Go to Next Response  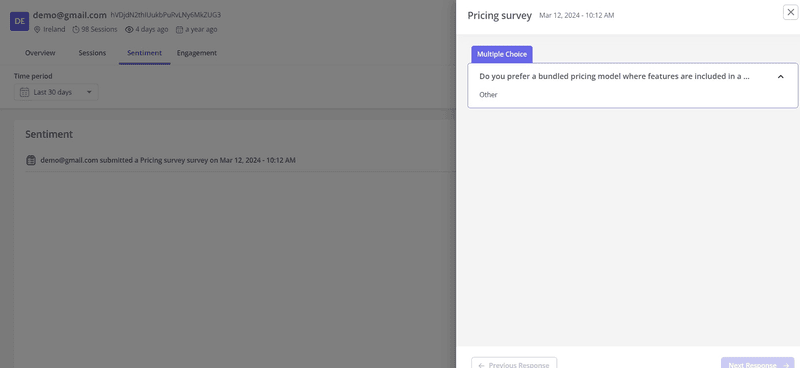[x=758, y=364]
